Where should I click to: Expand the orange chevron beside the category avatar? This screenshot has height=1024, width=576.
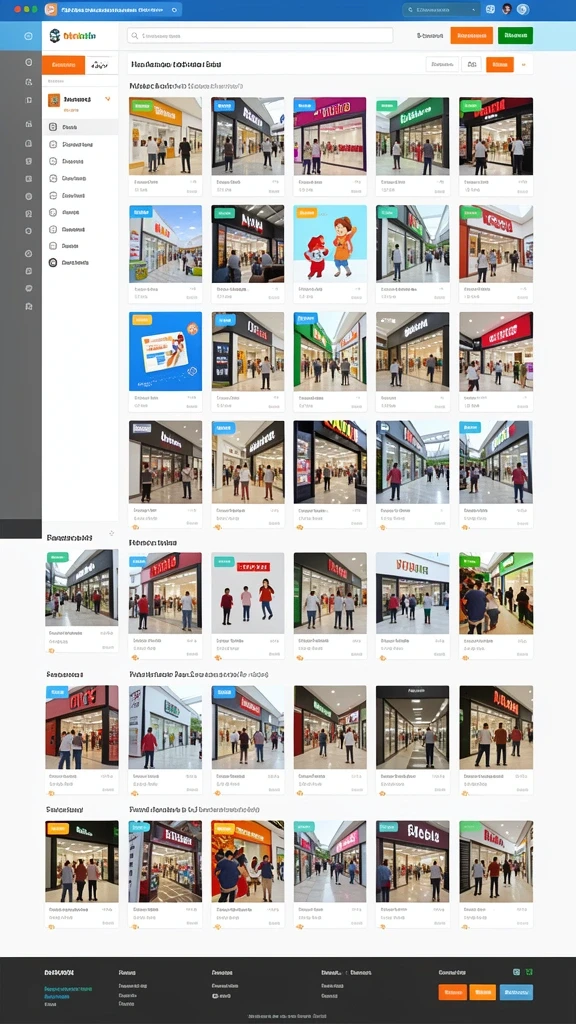pyautogui.click(x=108, y=99)
